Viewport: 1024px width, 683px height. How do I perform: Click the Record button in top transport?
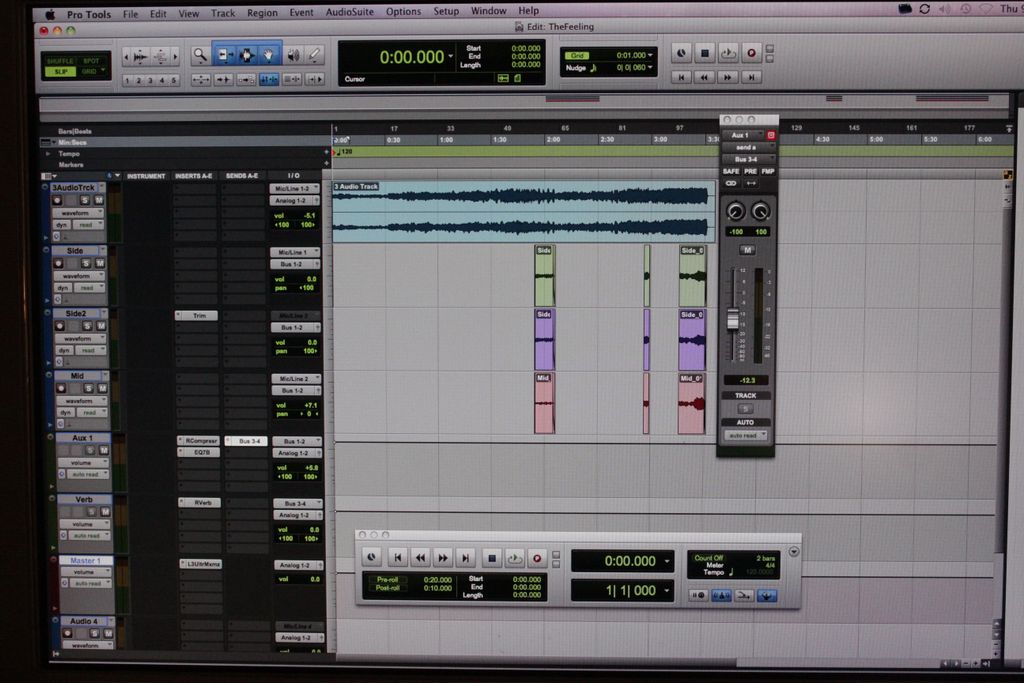(751, 54)
